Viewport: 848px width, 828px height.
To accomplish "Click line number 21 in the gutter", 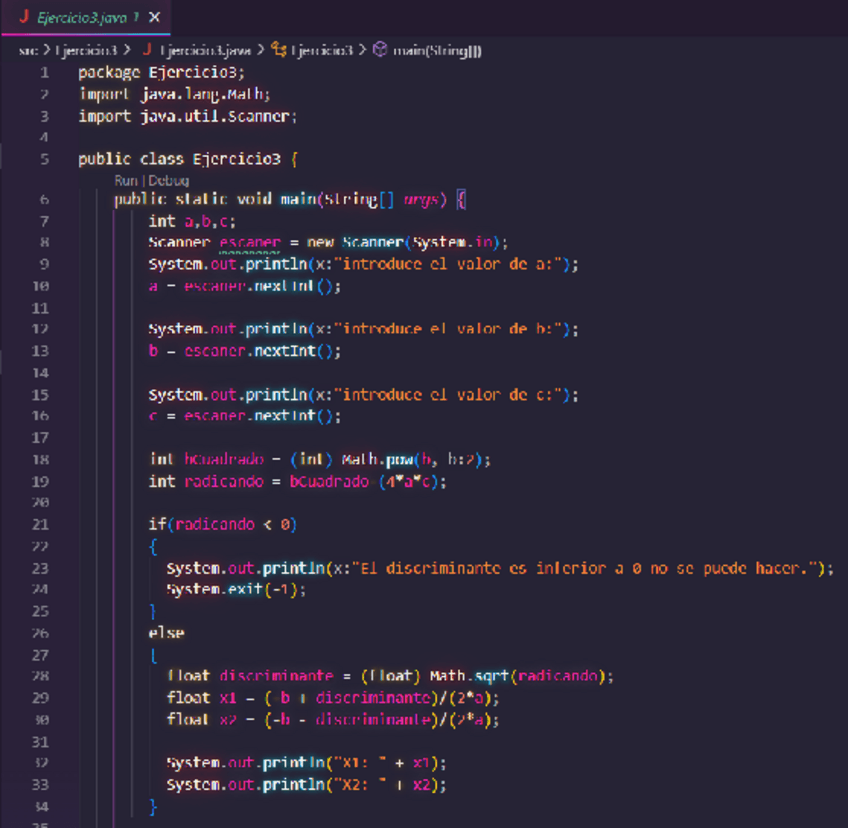I will tap(41, 524).
